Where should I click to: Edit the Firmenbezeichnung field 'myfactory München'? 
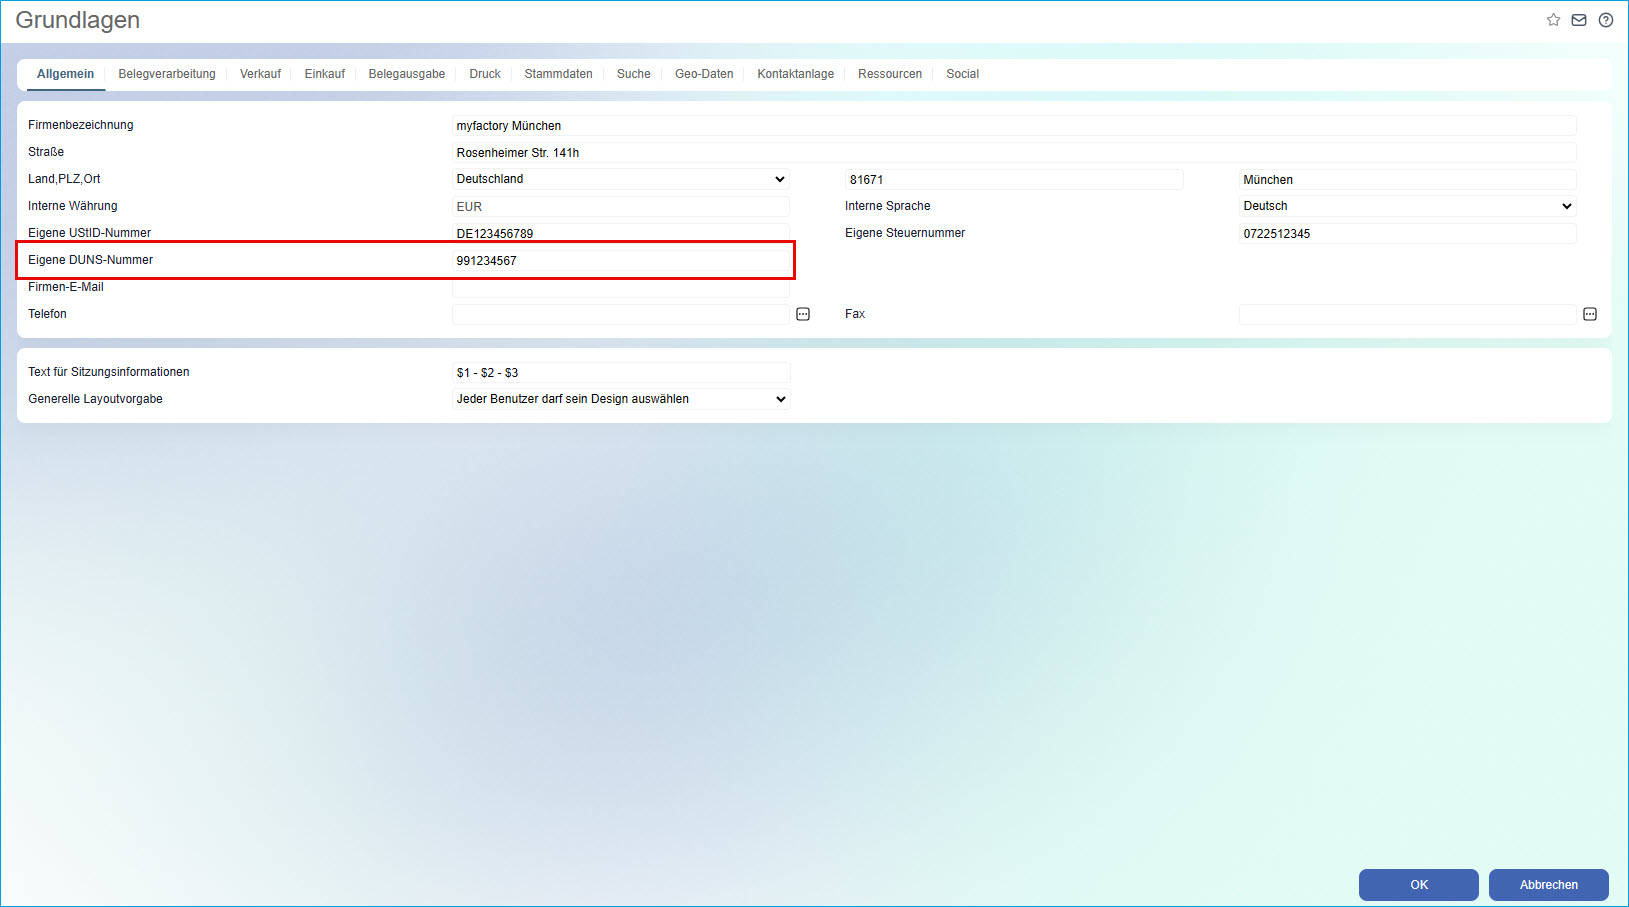point(1014,126)
